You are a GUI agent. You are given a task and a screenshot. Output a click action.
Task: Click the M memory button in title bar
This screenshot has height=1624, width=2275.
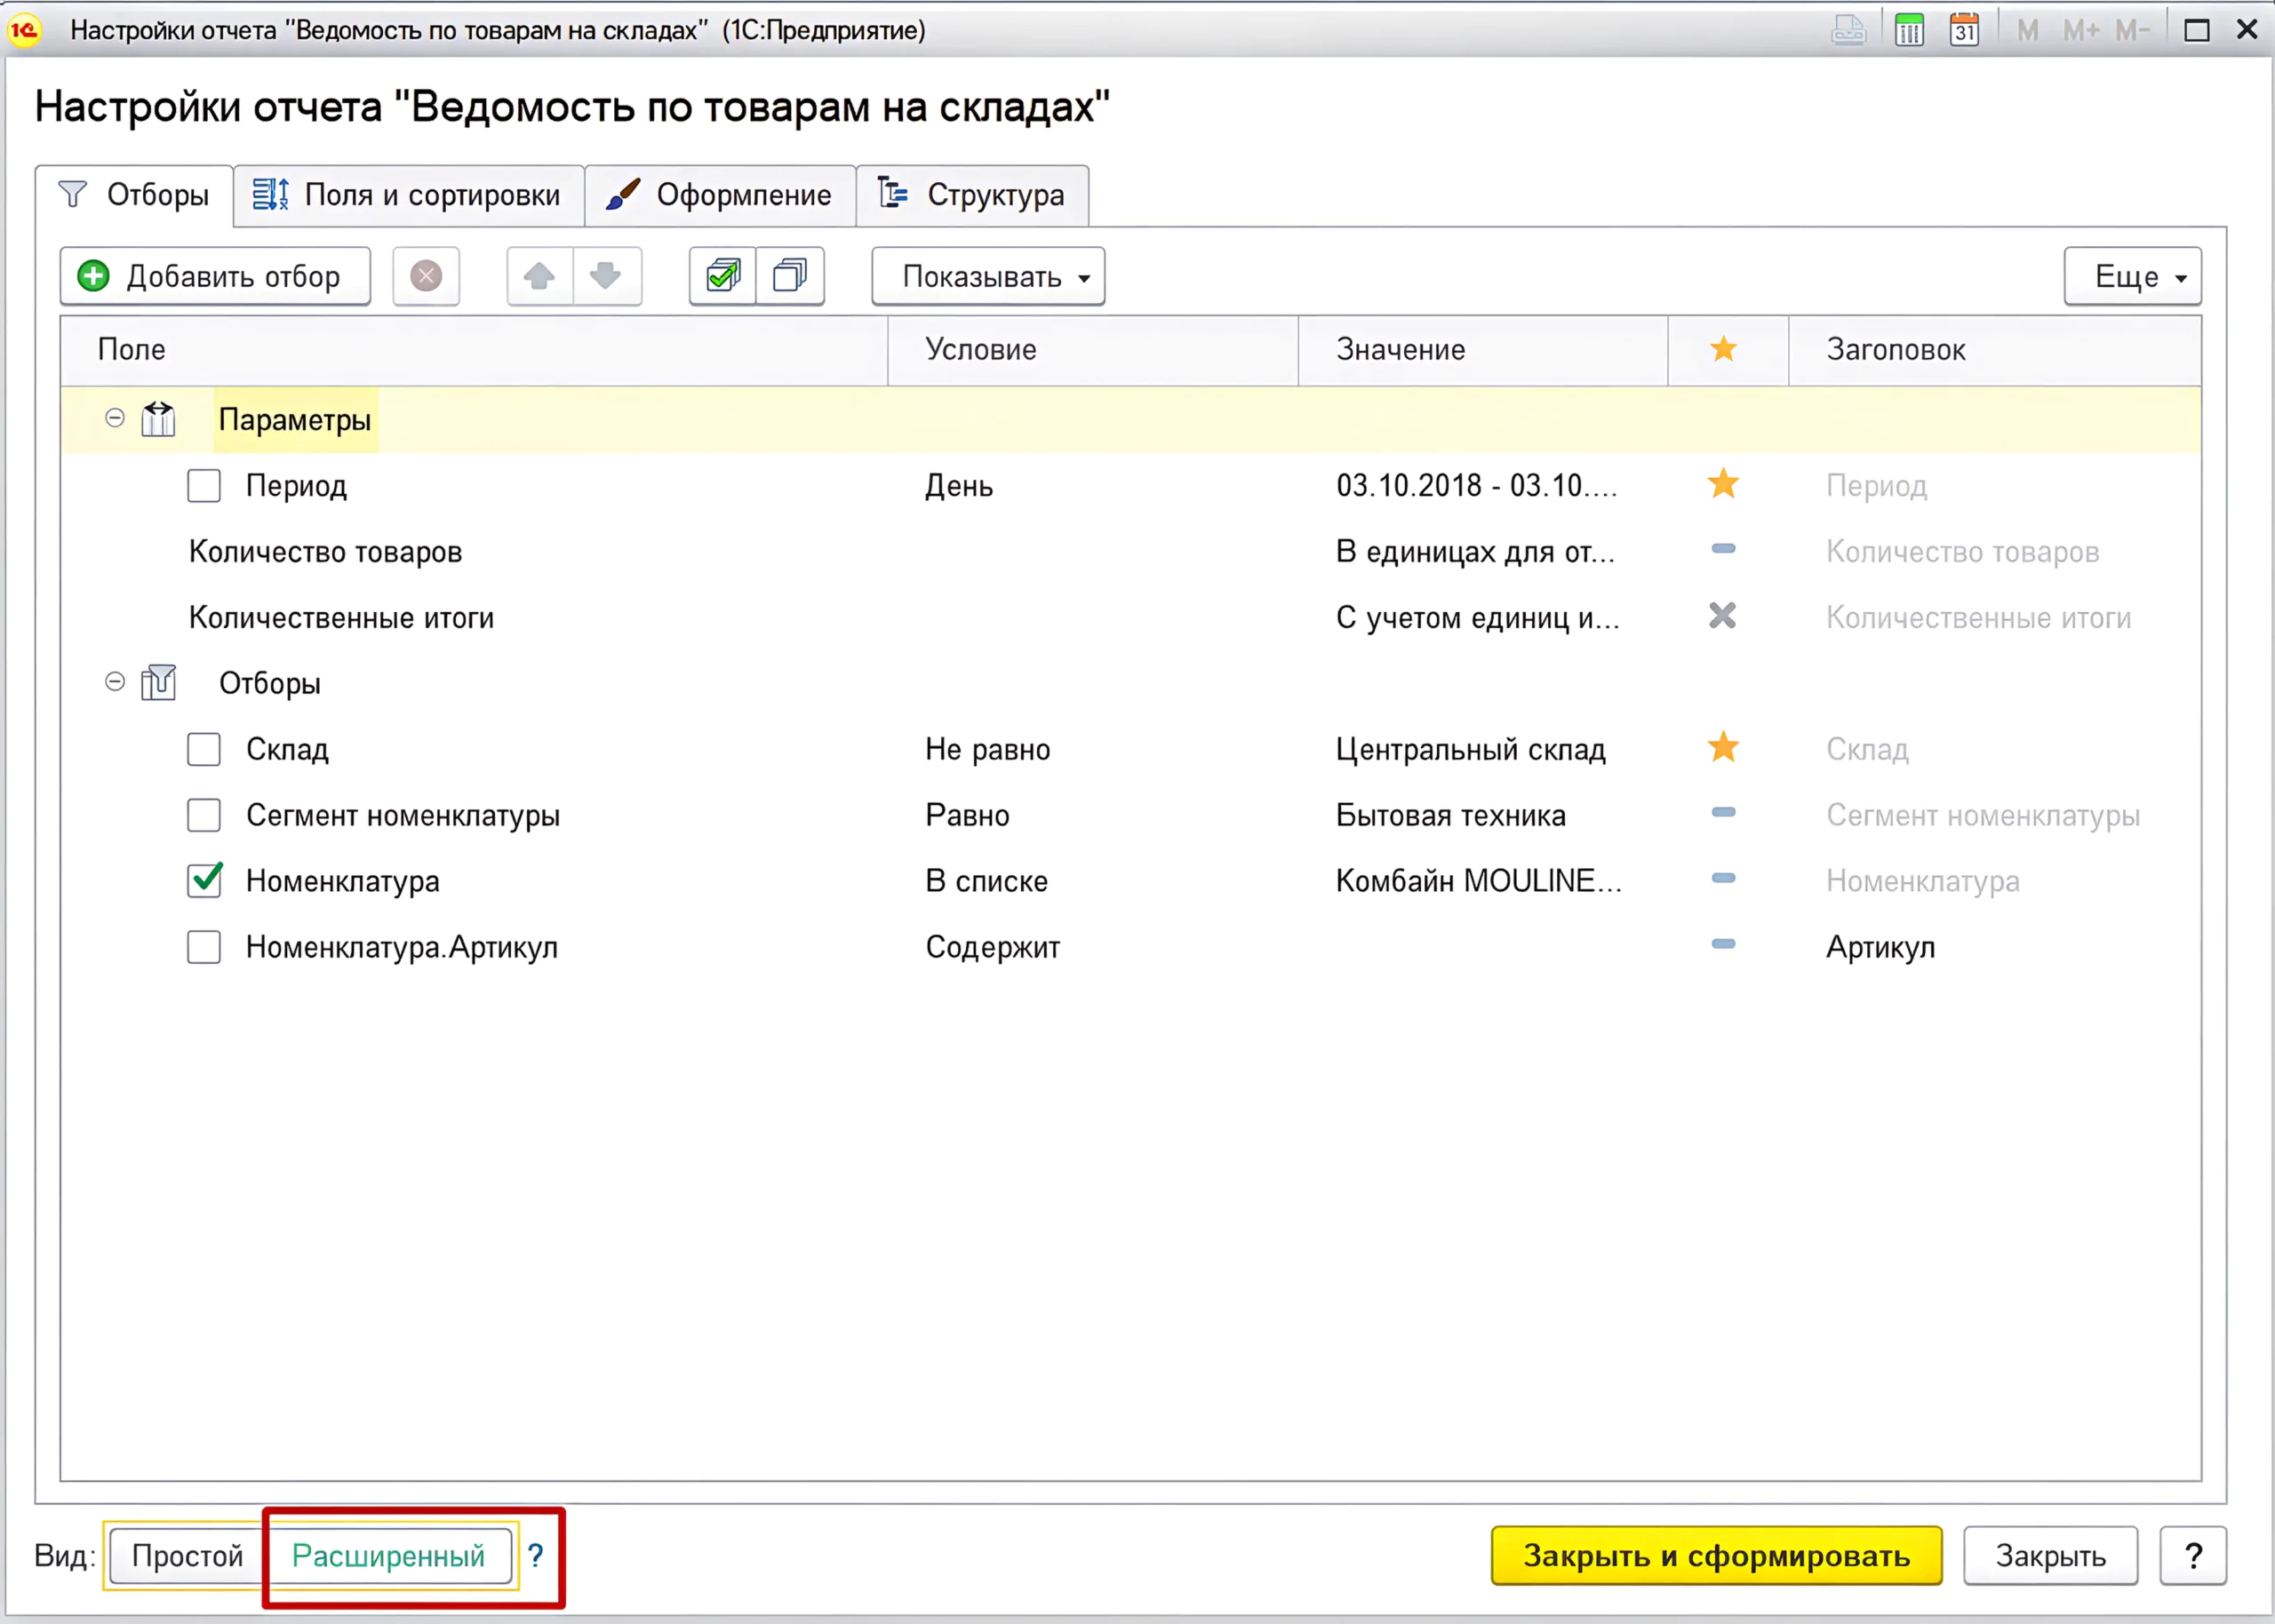click(2027, 30)
